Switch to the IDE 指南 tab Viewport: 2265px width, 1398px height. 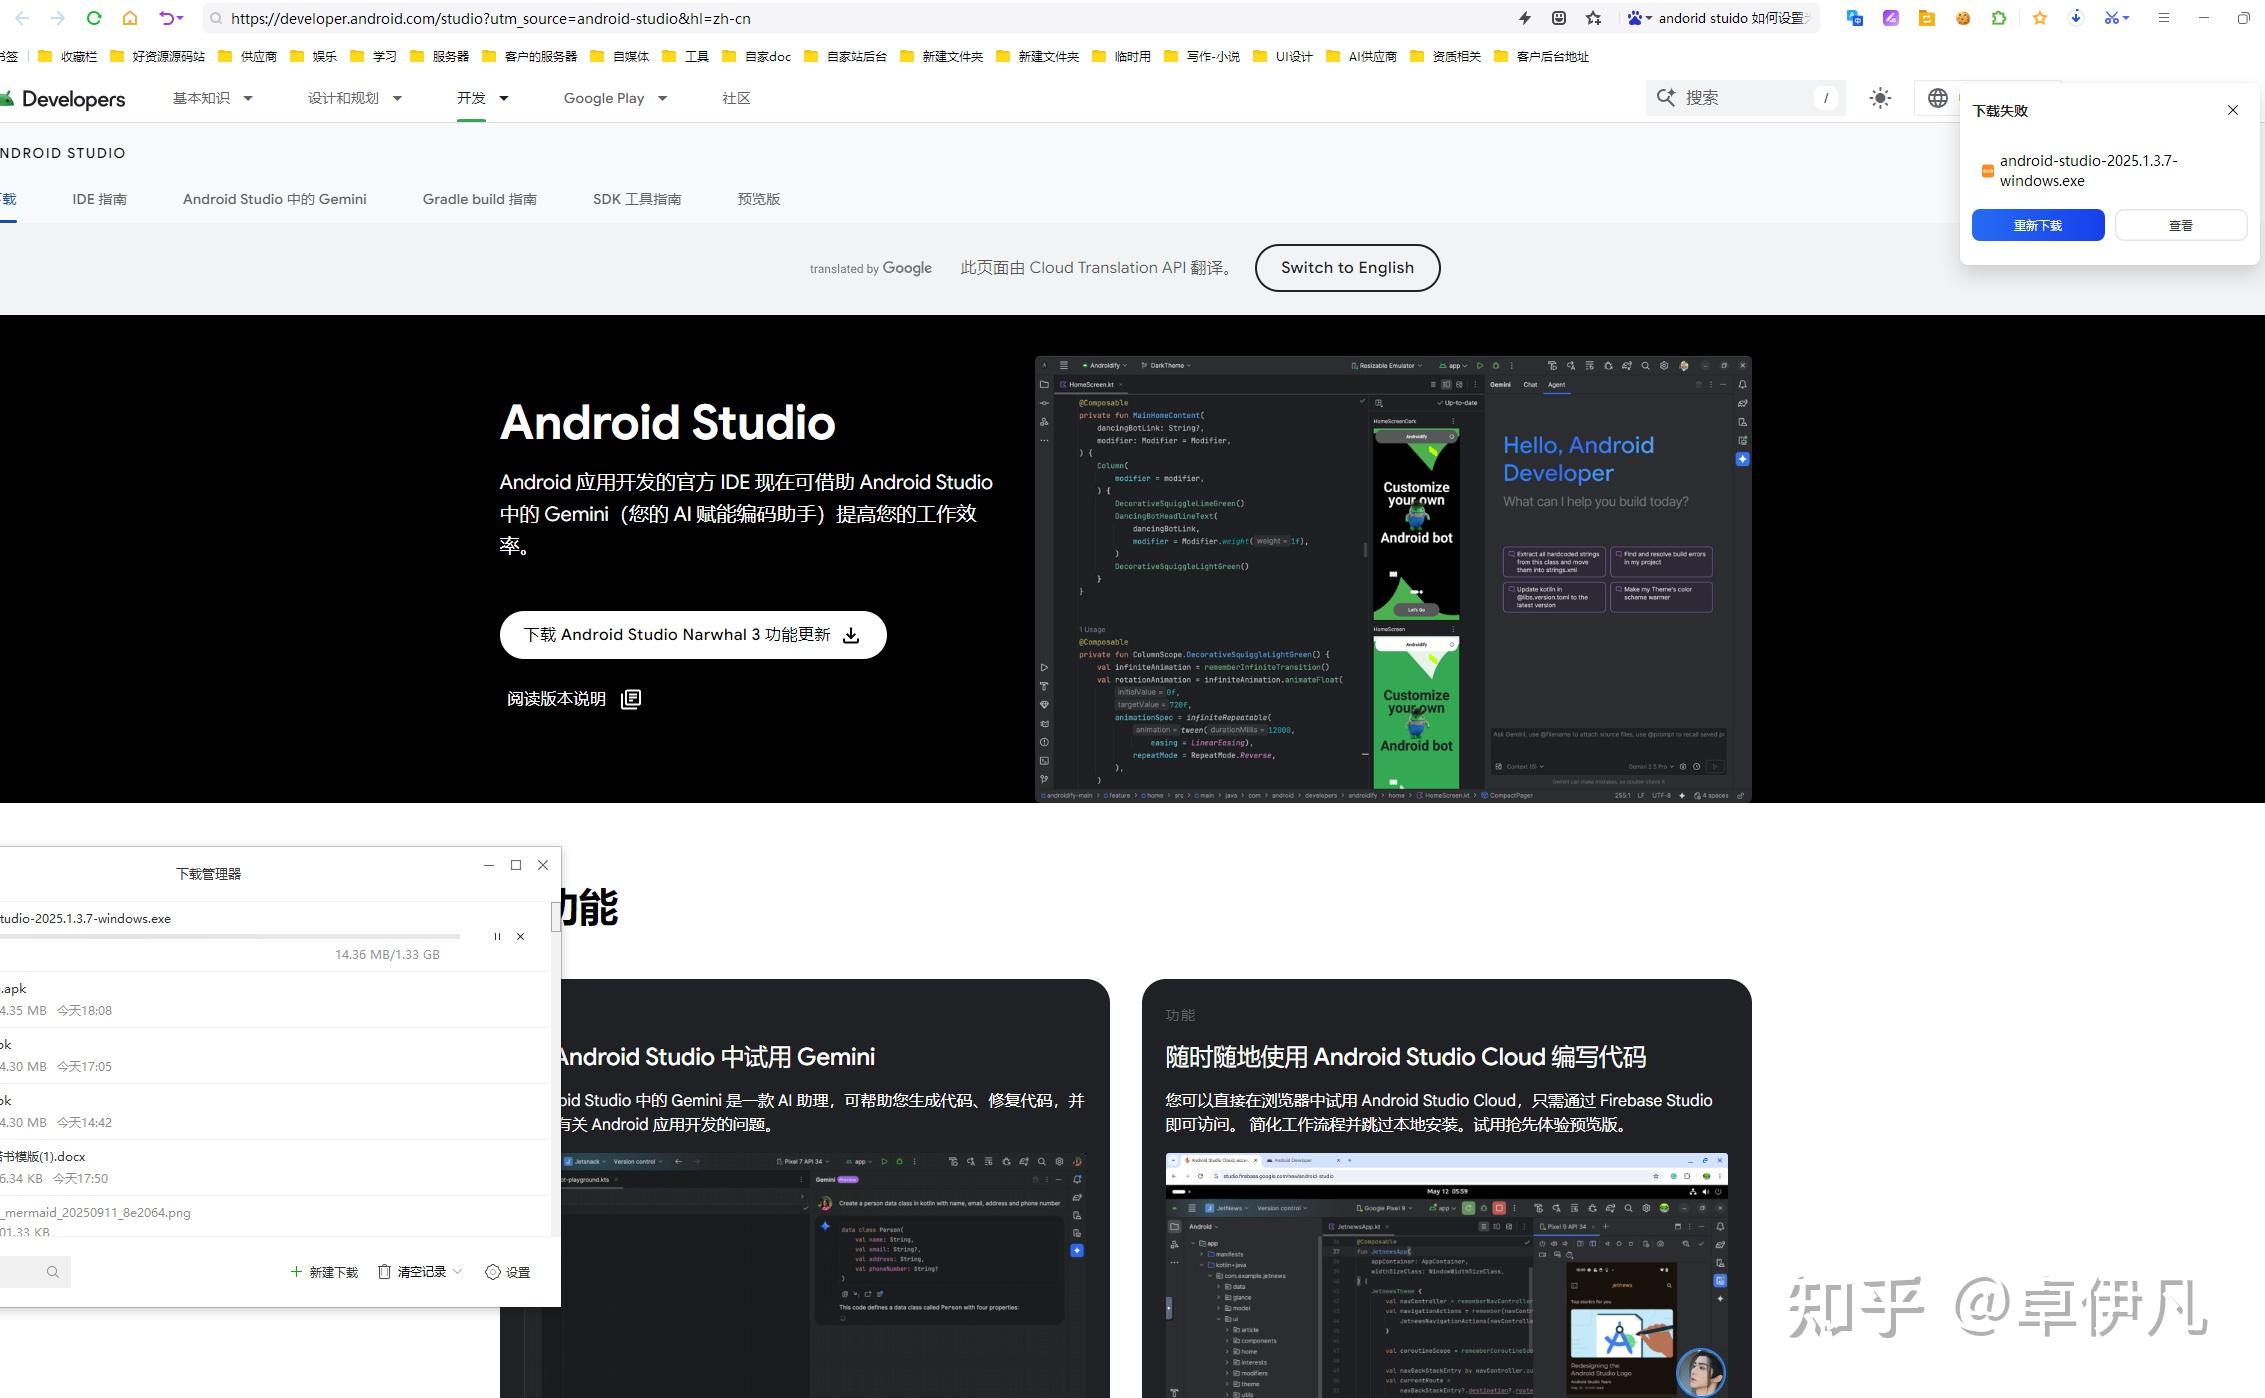click(x=99, y=199)
